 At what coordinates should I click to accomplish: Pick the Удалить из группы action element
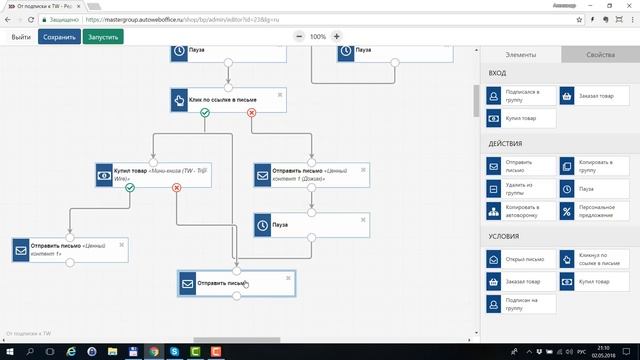[521, 189]
